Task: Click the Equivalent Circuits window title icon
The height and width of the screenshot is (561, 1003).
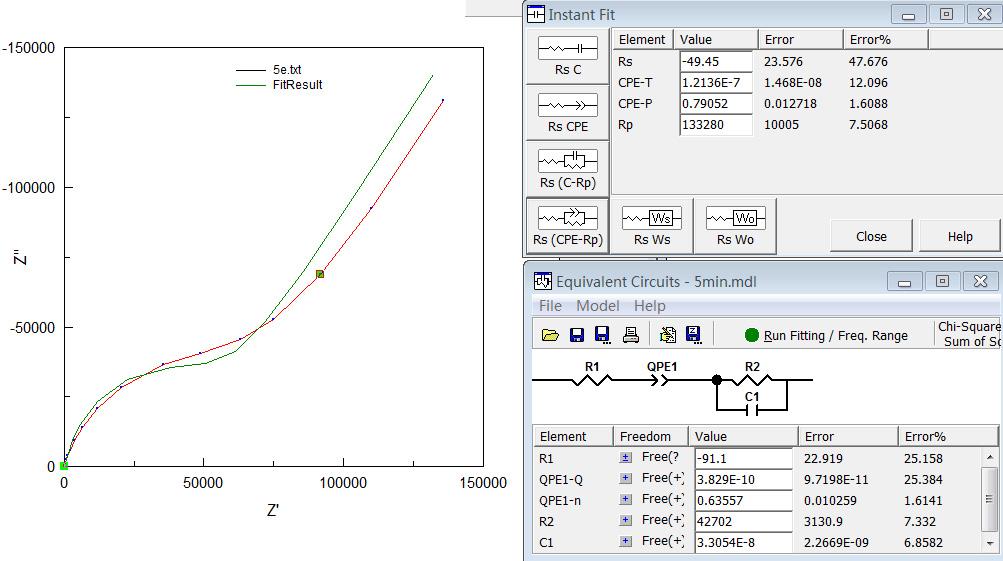Action: coord(543,281)
